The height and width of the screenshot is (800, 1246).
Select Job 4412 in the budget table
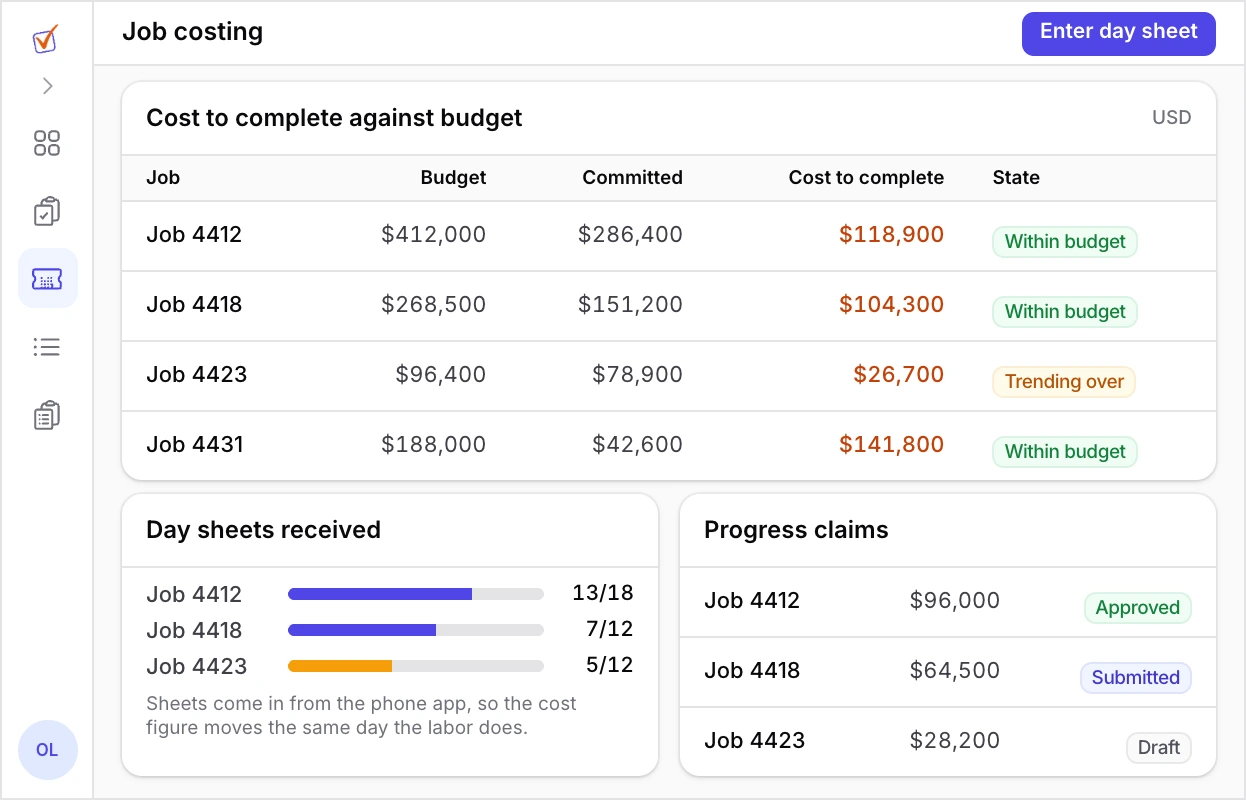(194, 235)
